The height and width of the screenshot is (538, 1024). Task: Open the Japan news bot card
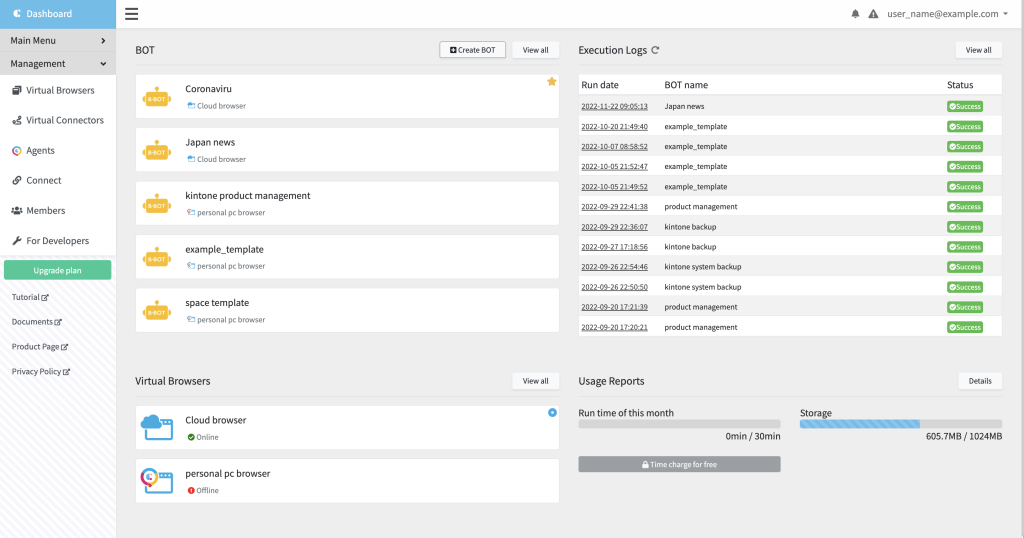[x=347, y=150]
